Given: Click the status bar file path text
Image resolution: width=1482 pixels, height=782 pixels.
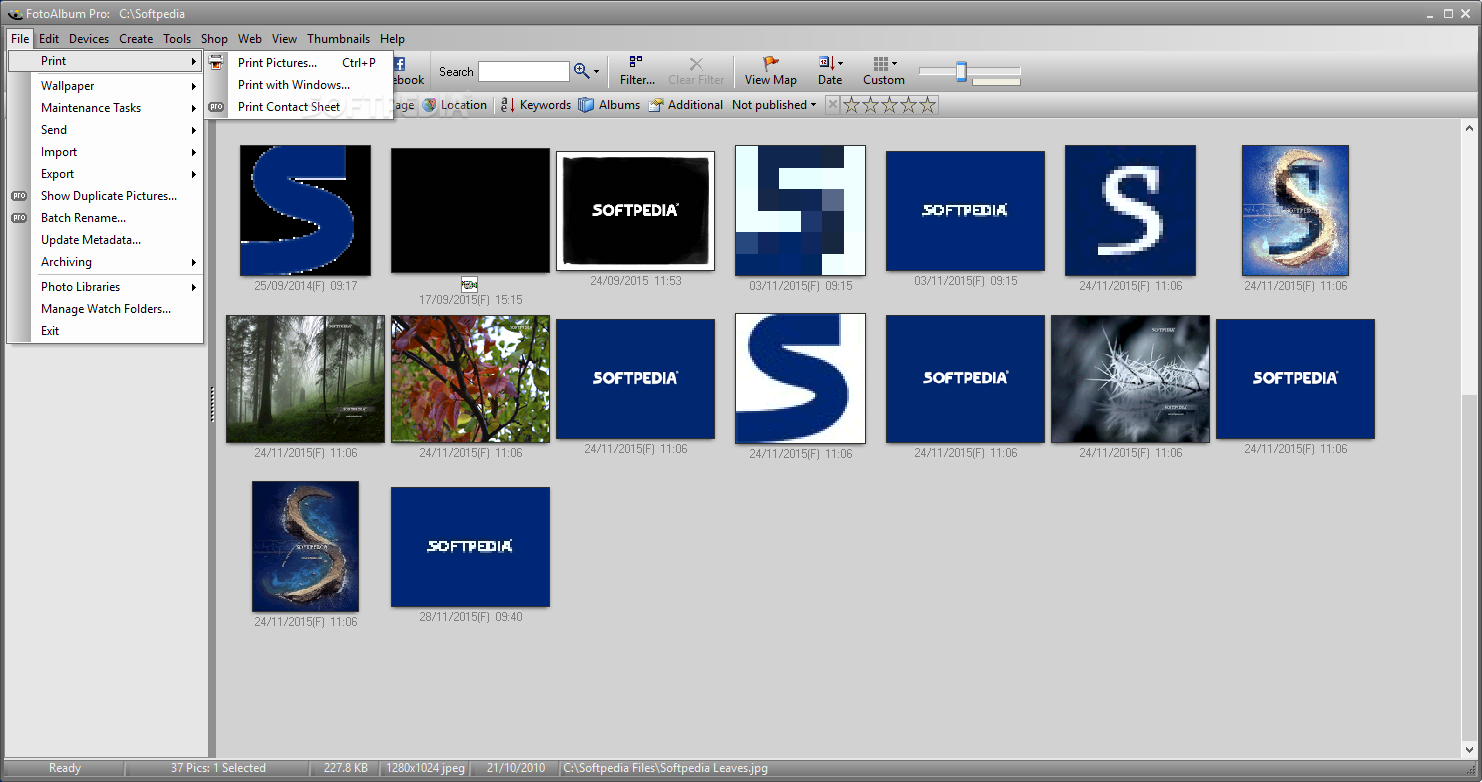Looking at the screenshot, I should [666, 768].
